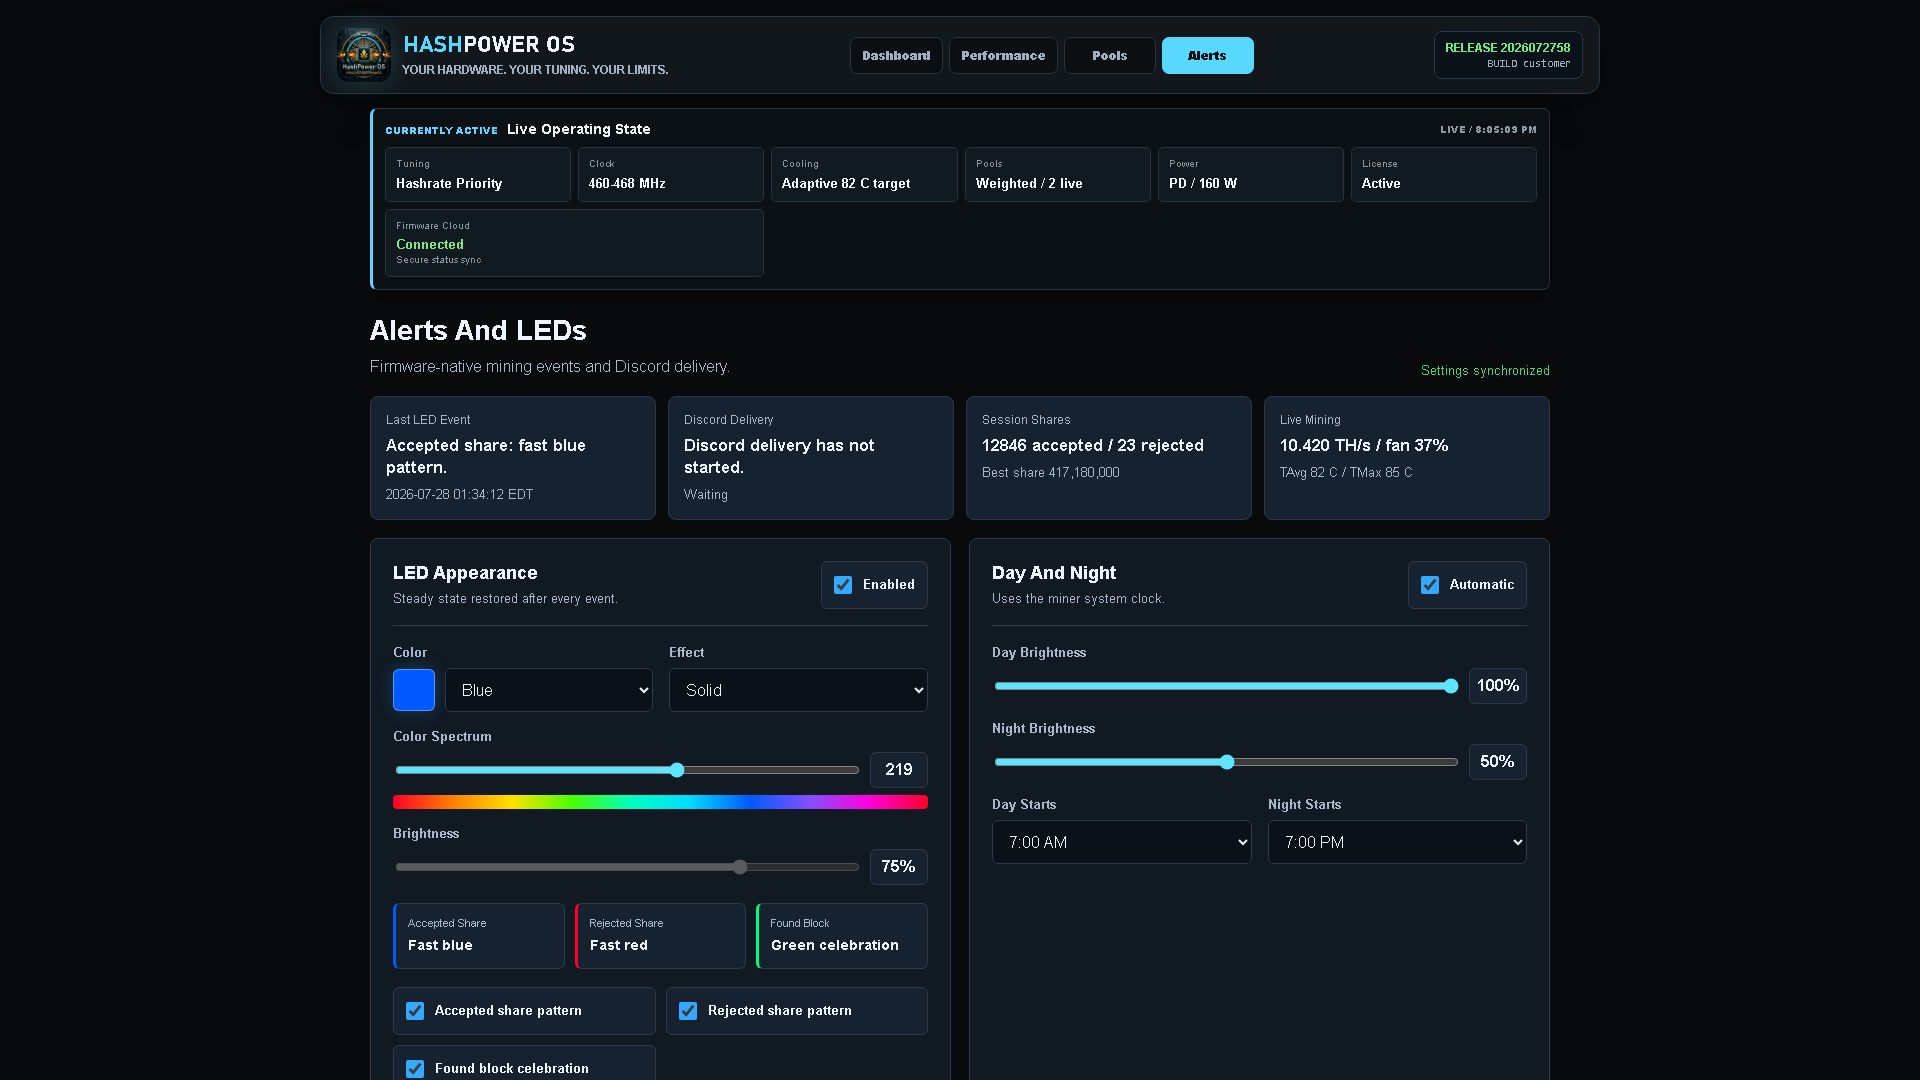Select the Alerts tab
Viewport: 1920px width, 1080px height.
pyautogui.click(x=1207, y=56)
